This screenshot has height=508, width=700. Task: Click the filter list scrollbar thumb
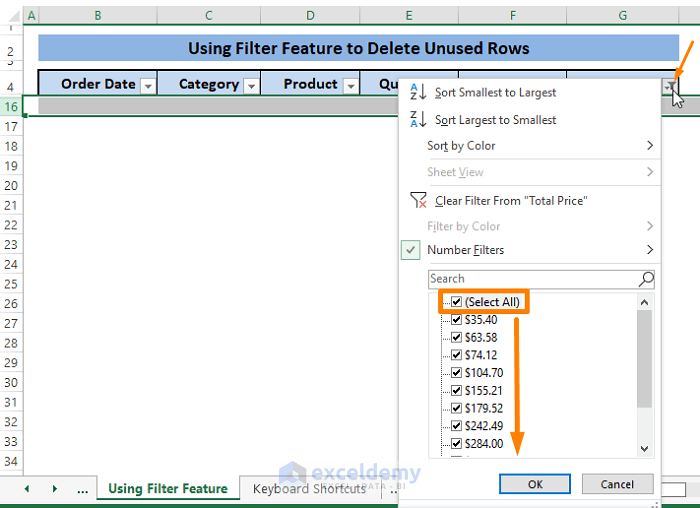coord(644,358)
